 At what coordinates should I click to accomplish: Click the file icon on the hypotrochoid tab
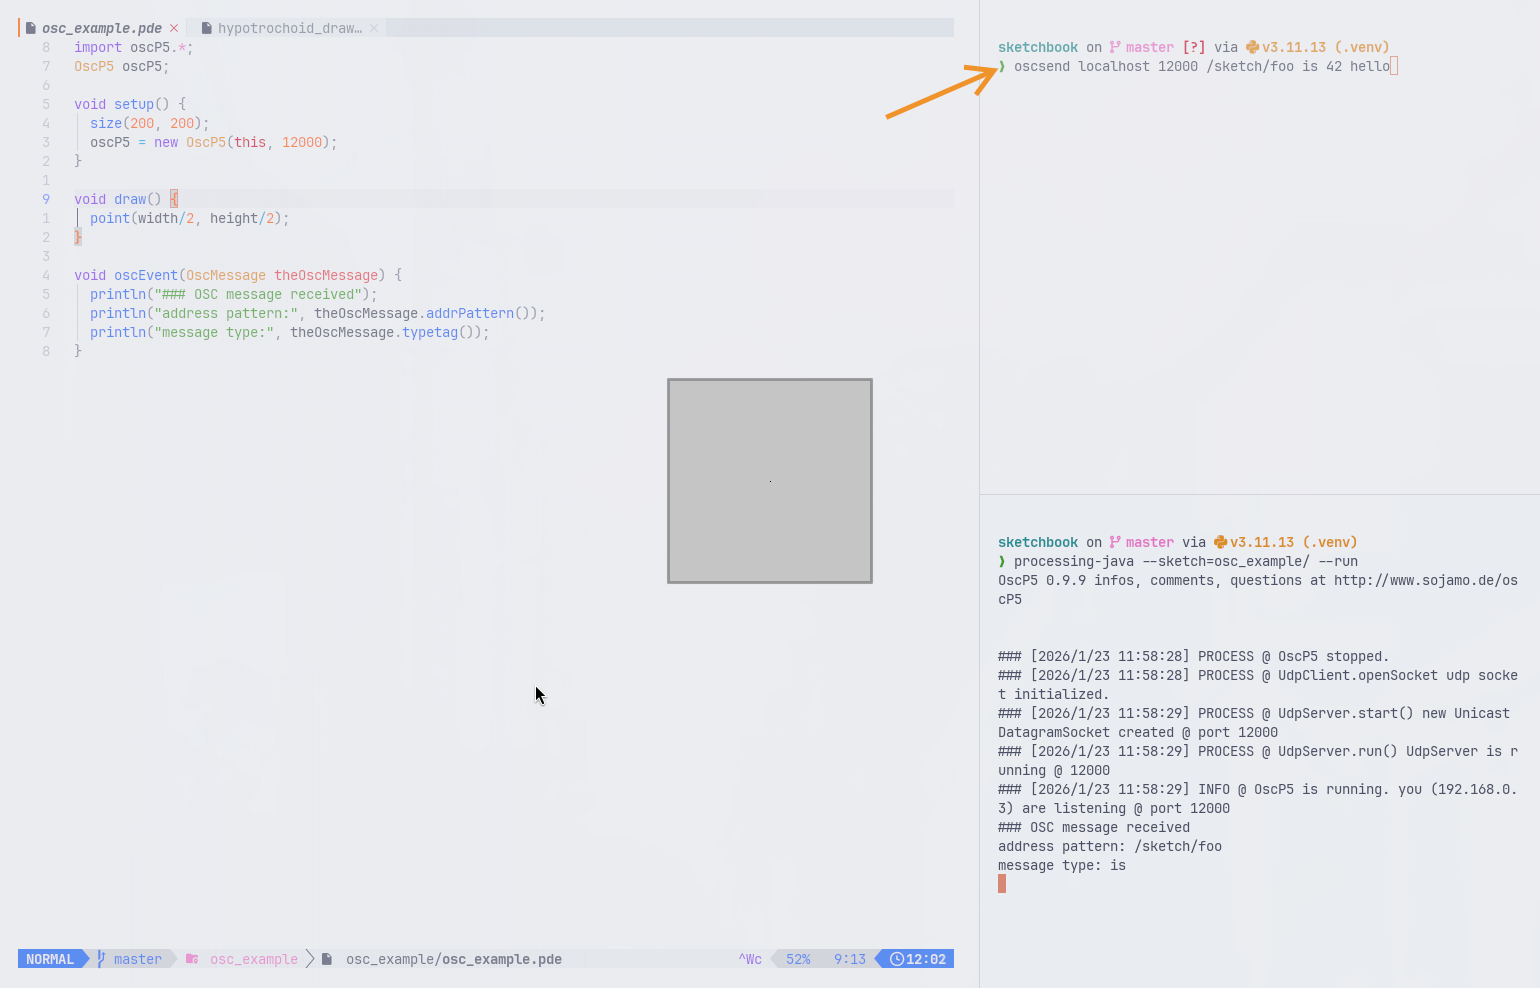[207, 28]
